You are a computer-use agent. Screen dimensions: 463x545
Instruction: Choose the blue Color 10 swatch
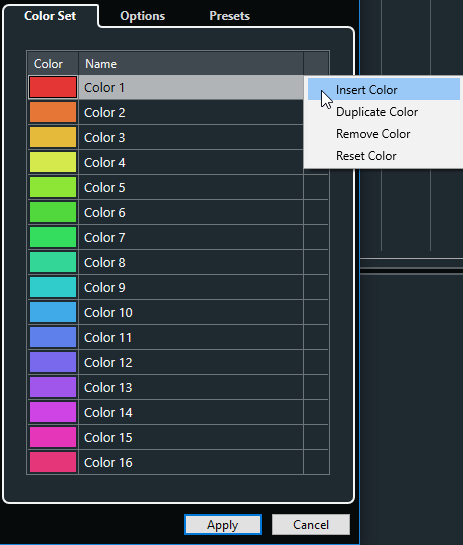coord(53,312)
